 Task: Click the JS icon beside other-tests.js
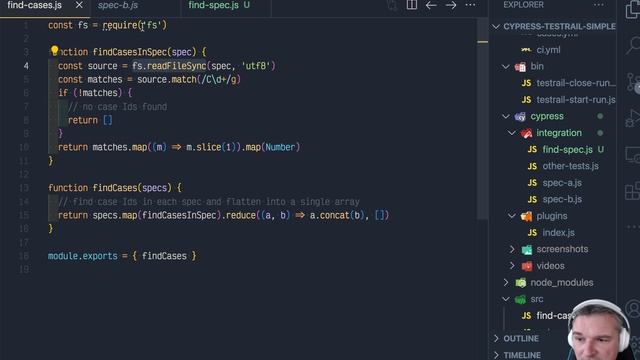click(x=532, y=166)
